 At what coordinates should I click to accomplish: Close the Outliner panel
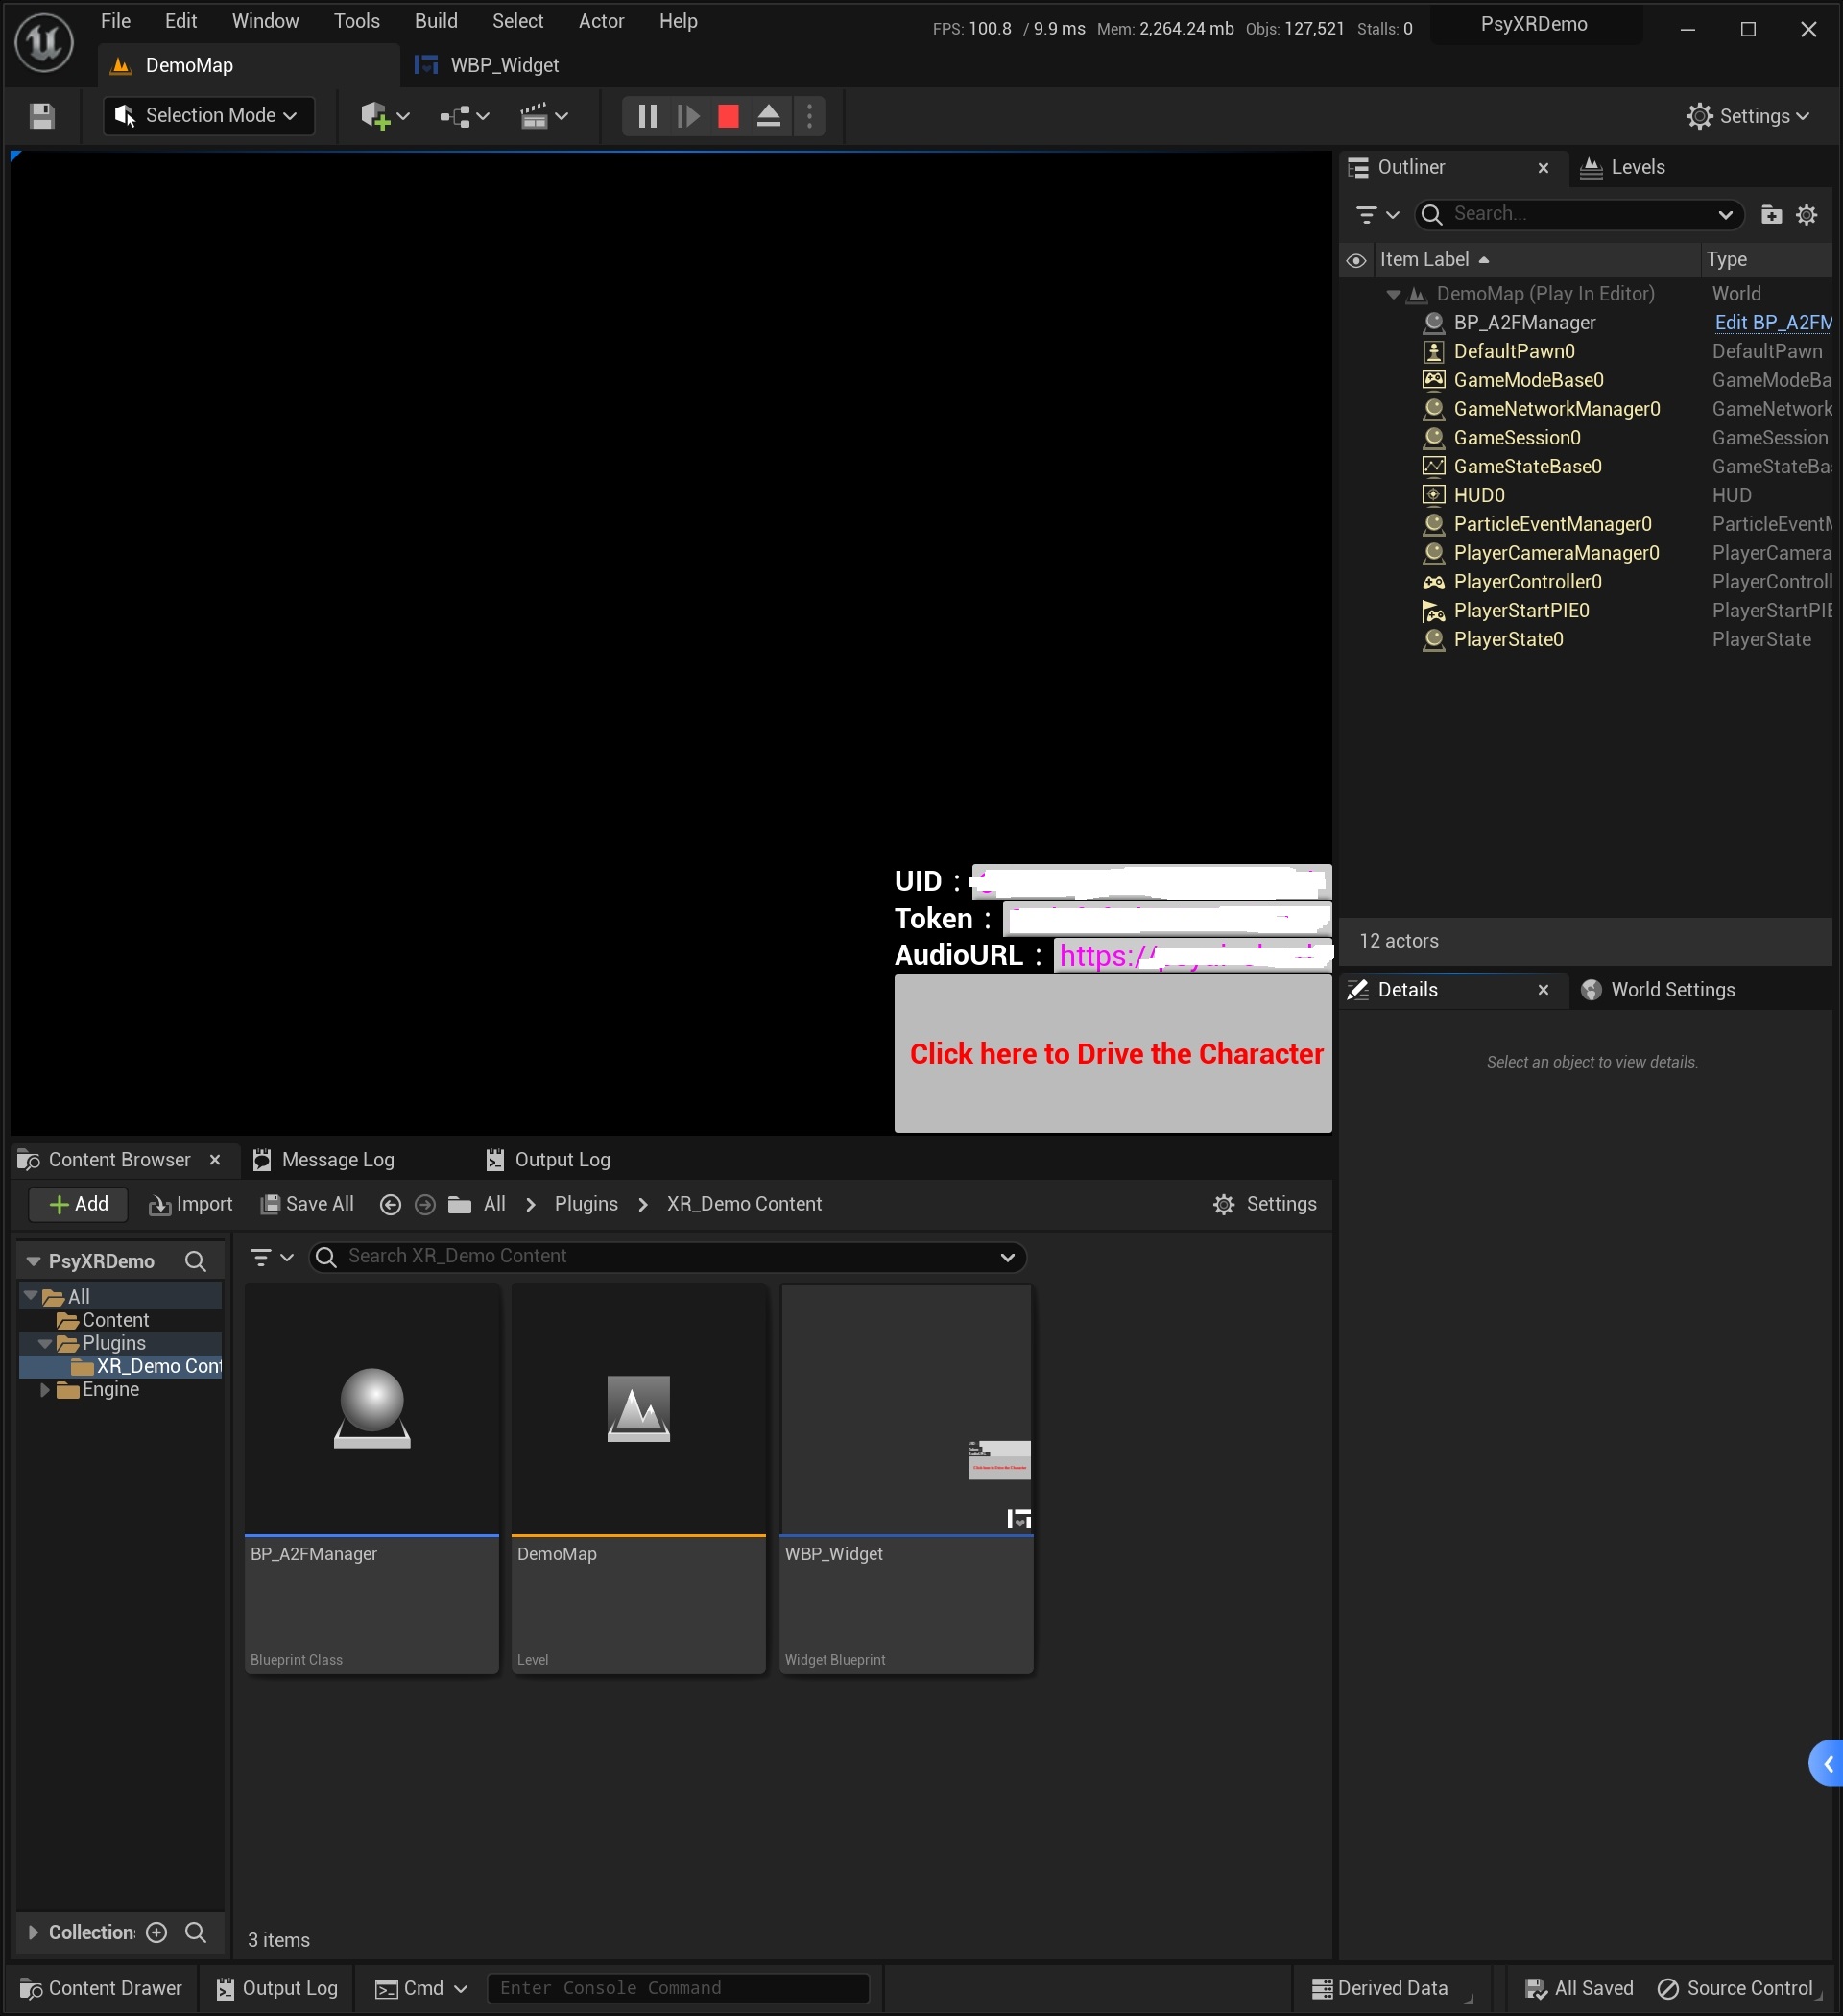tap(1543, 168)
